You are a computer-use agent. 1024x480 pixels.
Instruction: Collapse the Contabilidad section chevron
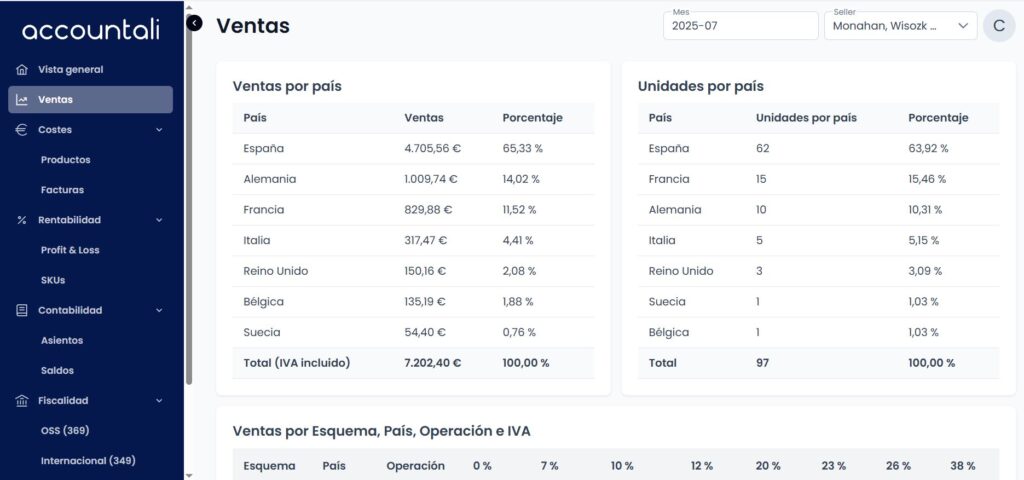pos(159,310)
